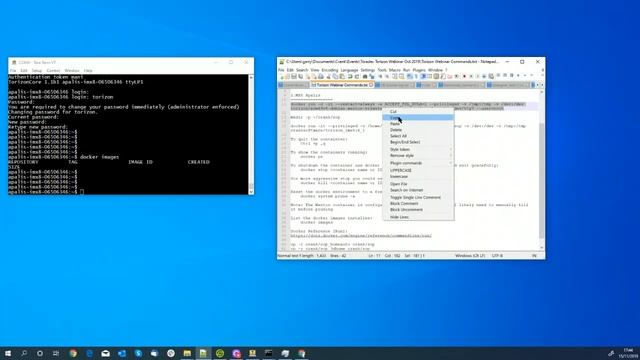Choose Toggle Single Line Comment
The width and height of the screenshot is (640, 360).
418,198
